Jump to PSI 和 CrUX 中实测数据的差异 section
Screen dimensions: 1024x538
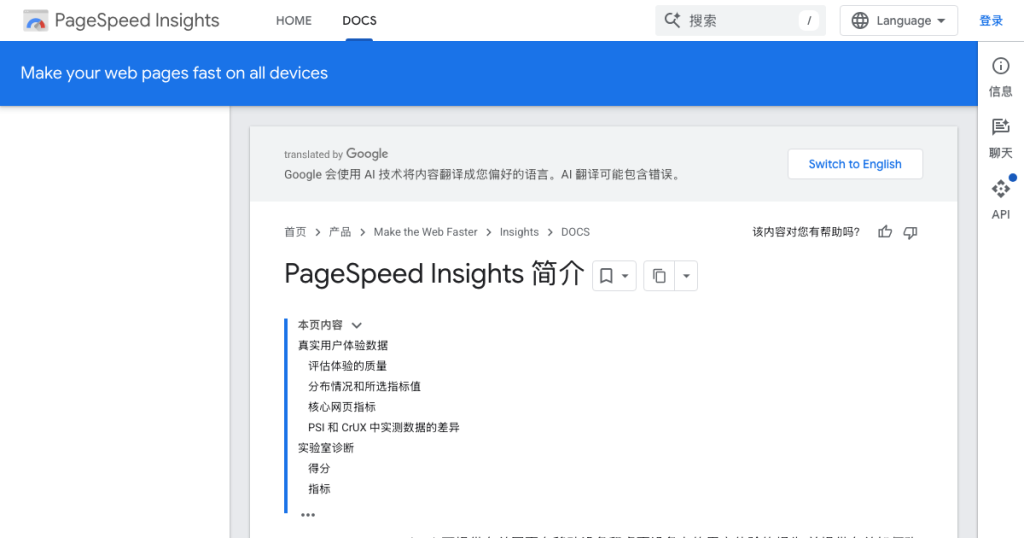pyautogui.click(x=384, y=427)
